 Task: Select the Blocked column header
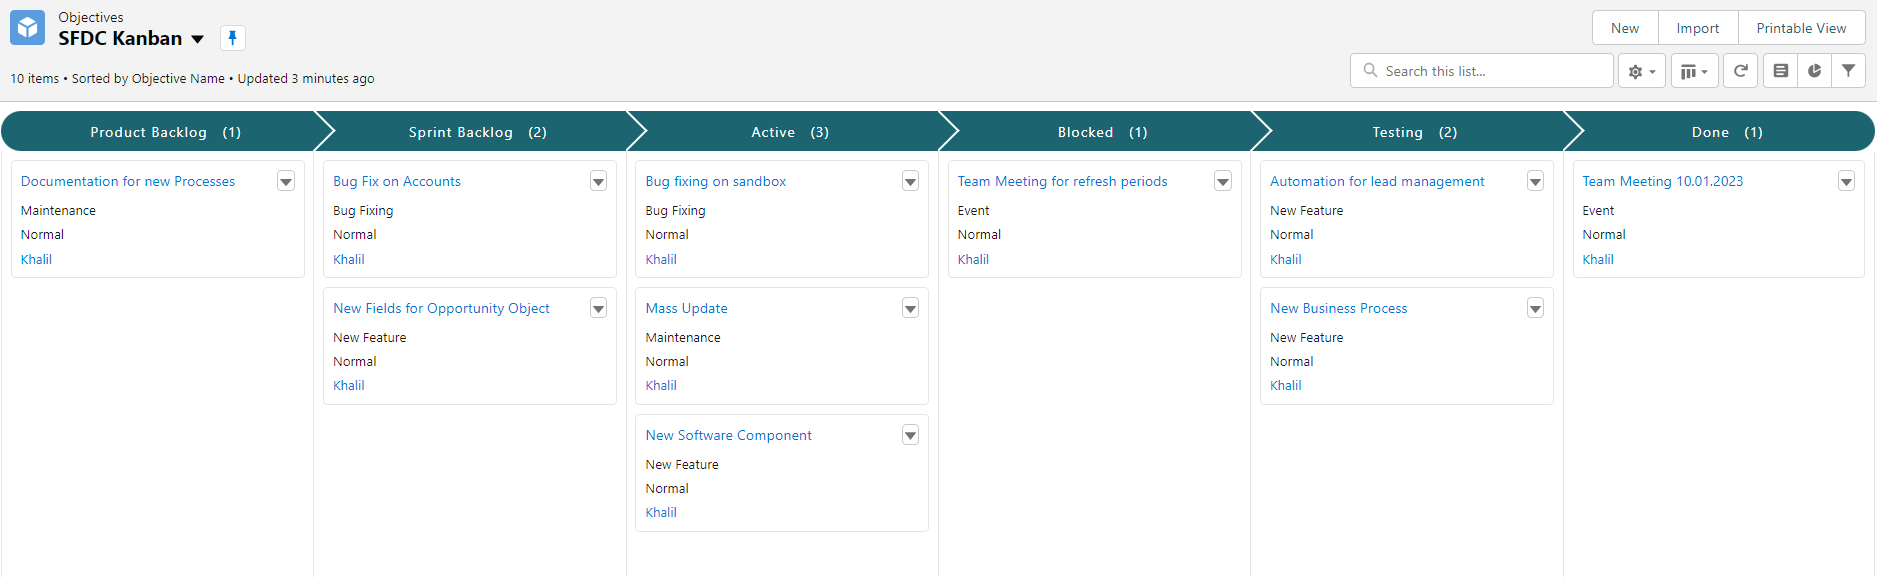click(1101, 132)
